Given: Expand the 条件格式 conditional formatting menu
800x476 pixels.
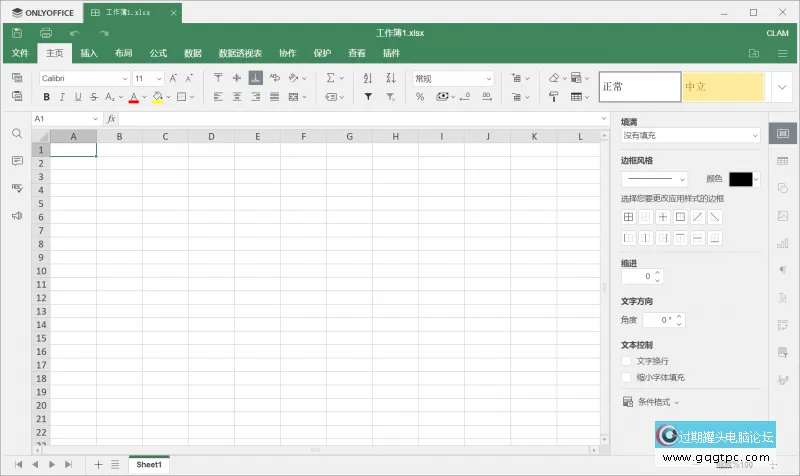Looking at the screenshot, I should 651,402.
